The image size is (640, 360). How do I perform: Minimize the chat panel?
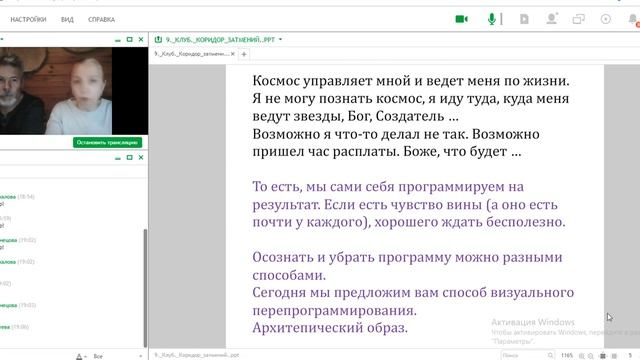pos(118,158)
